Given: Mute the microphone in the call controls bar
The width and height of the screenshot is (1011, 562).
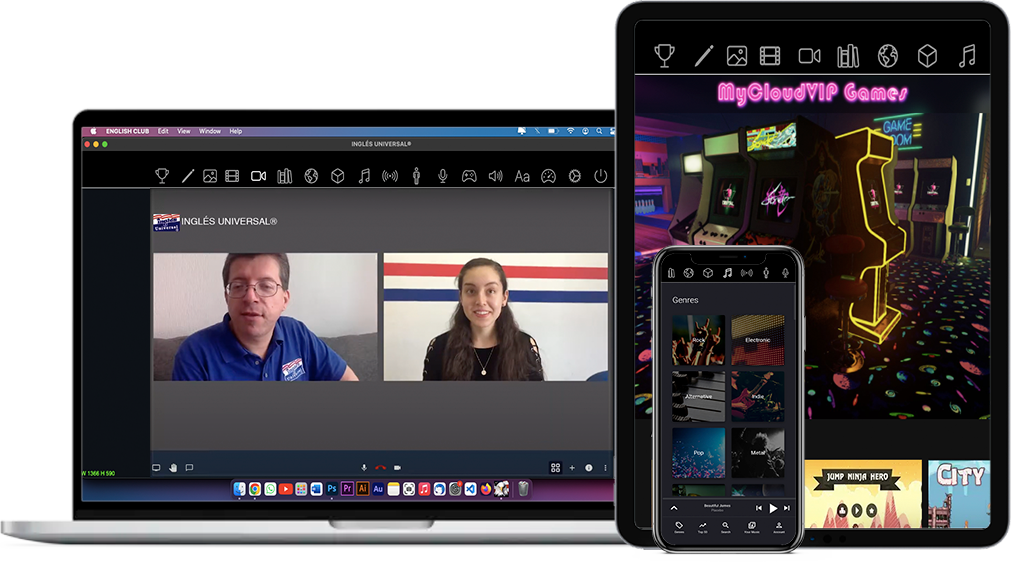Looking at the screenshot, I should [363, 467].
